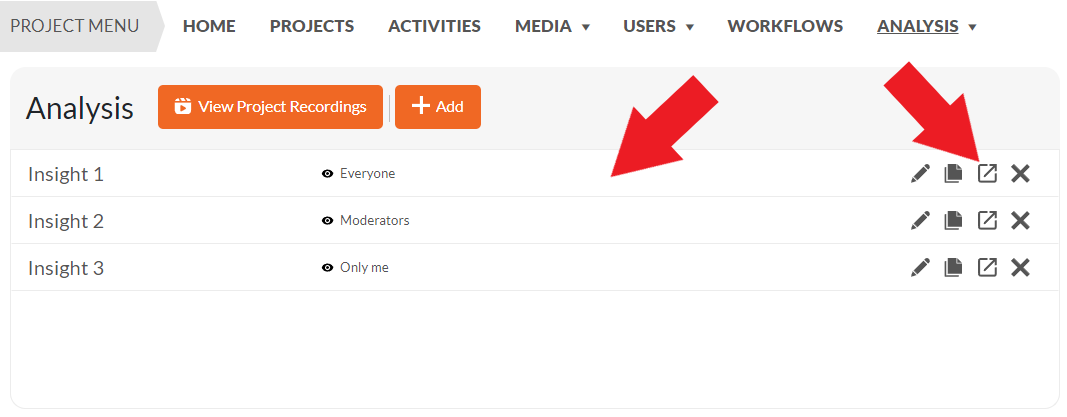This screenshot has width=1067, height=417.
Task: Open Insight 2 in a new window
Action: pos(987,220)
